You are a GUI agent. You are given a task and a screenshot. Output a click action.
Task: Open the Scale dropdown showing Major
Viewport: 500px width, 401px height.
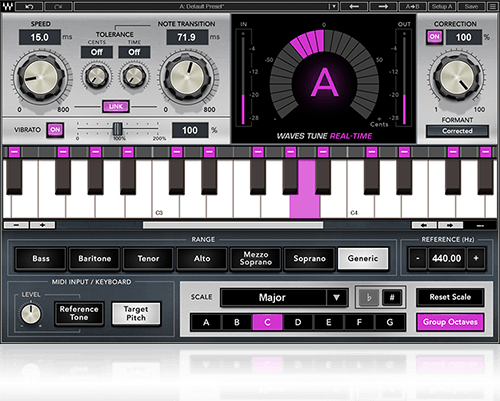284,297
